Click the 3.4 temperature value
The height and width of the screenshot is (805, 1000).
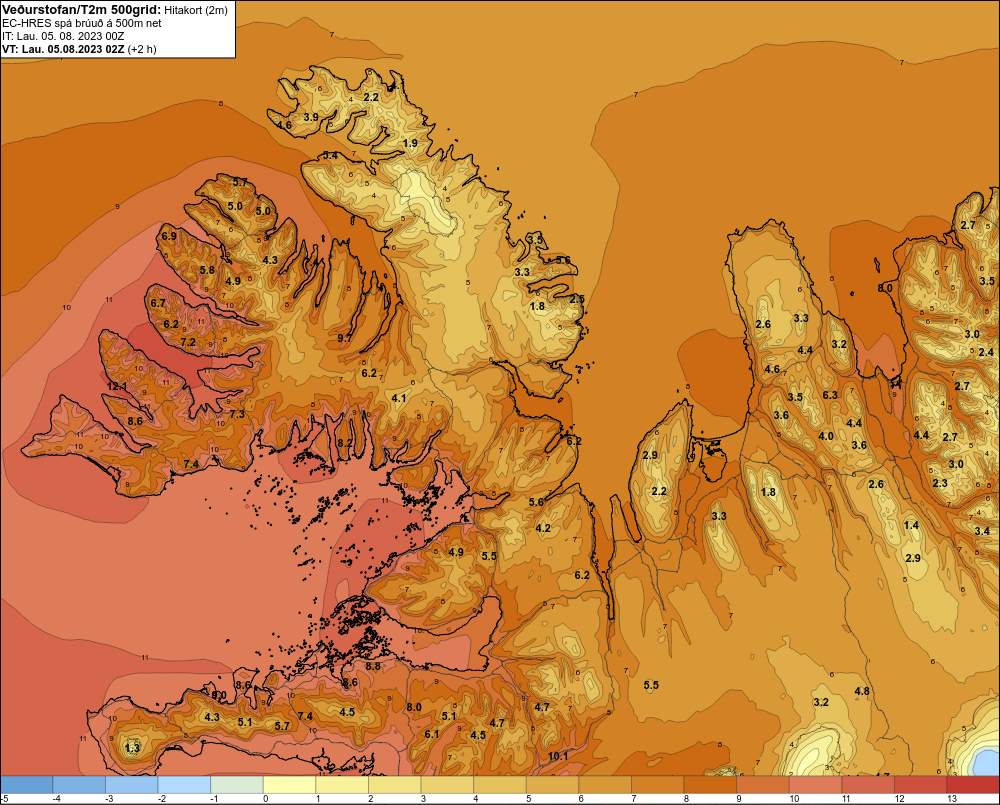[982, 531]
